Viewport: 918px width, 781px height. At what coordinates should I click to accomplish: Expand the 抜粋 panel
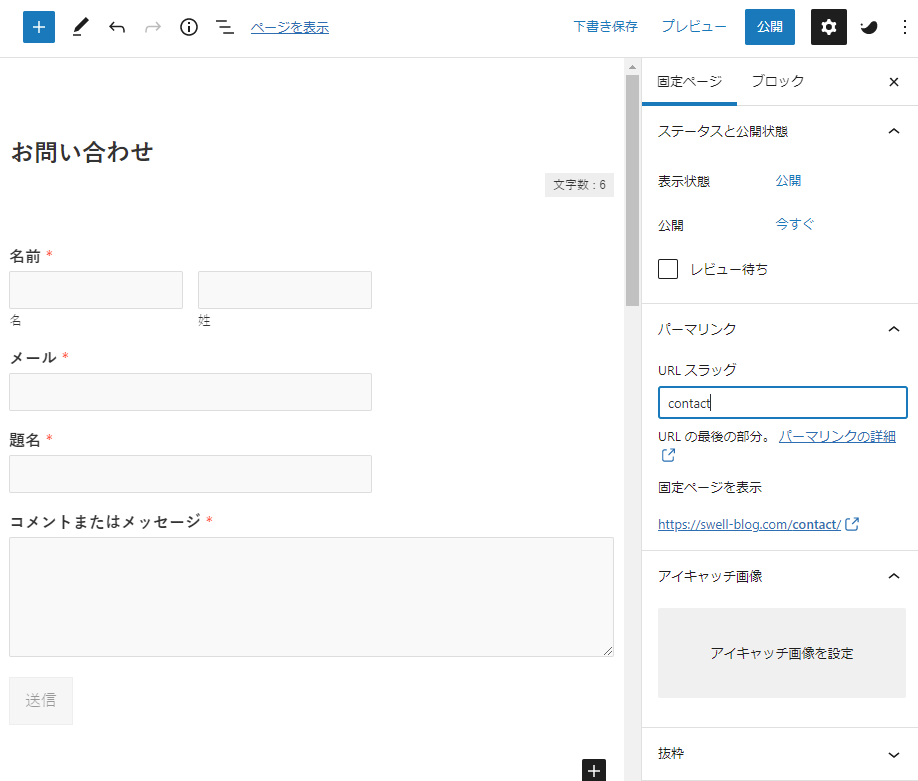tap(894, 754)
